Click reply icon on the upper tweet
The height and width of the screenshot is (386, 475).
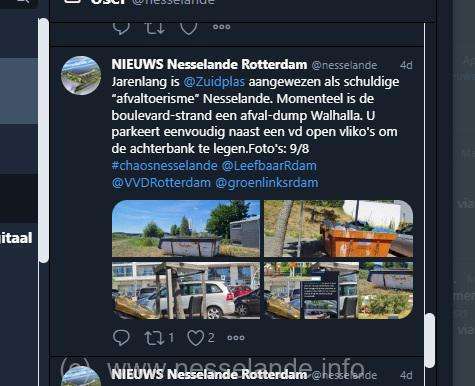point(121,28)
